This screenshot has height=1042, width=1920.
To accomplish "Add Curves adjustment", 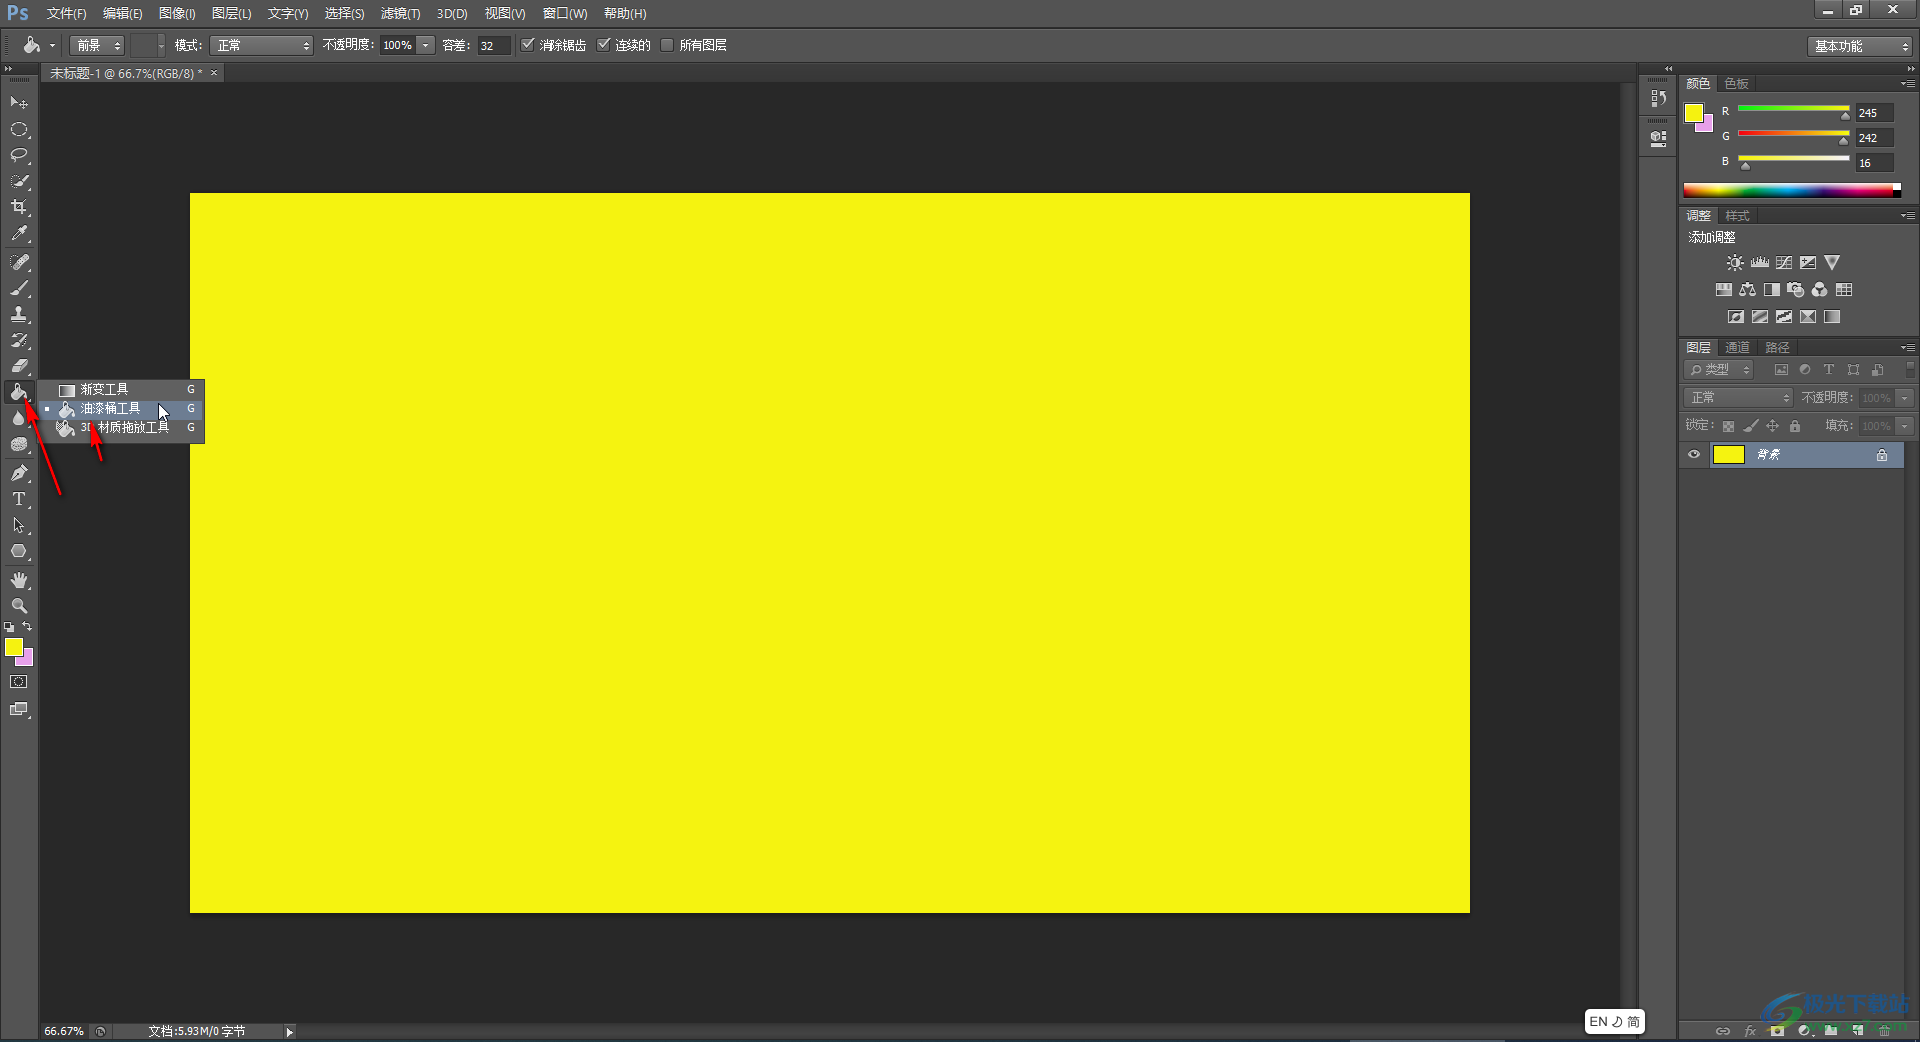I will click(1784, 263).
